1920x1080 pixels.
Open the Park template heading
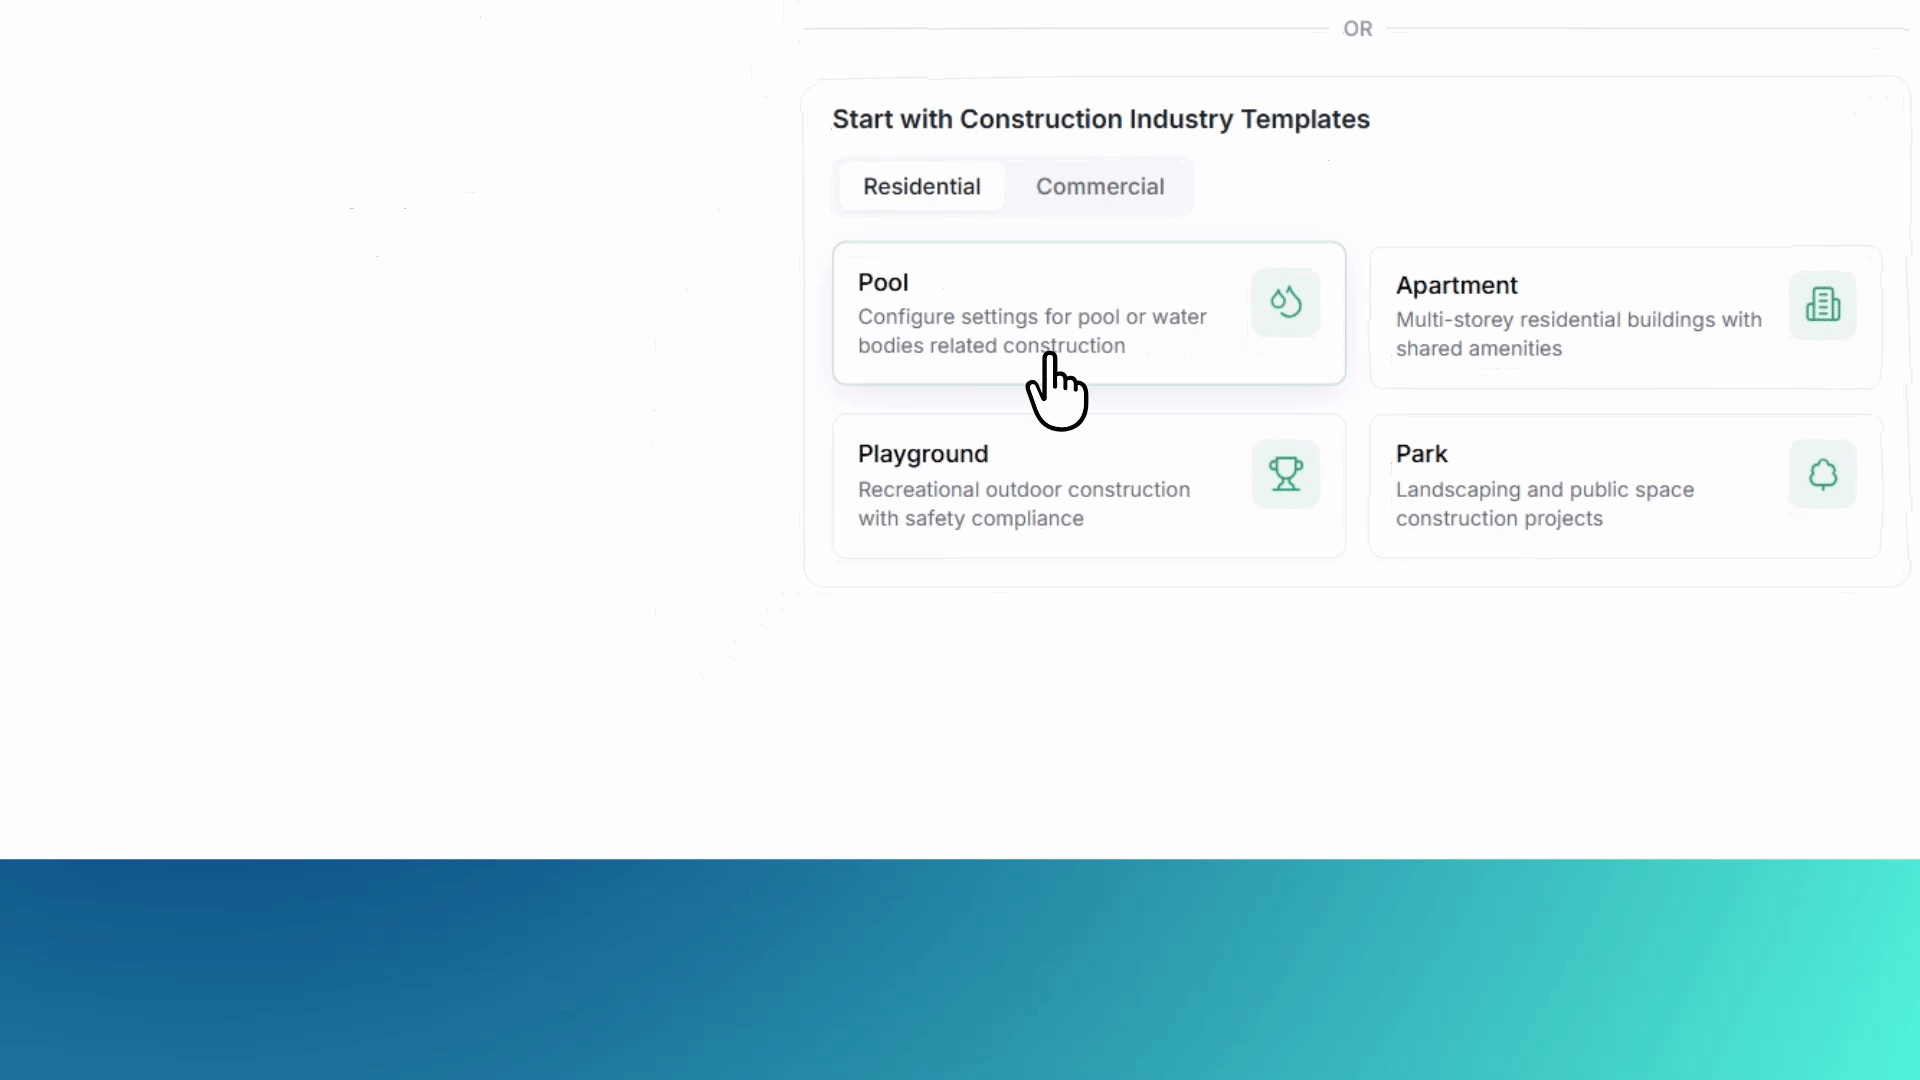pyautogui.click(x=1421, y=454)
